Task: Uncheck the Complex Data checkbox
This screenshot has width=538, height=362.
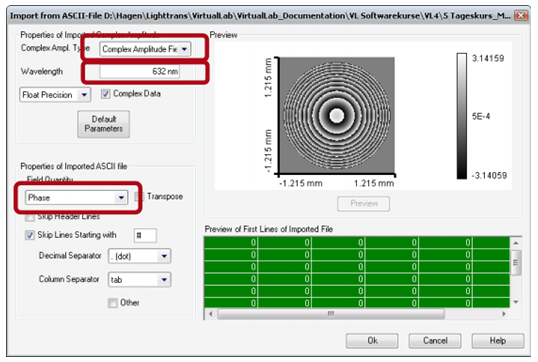Action: (x=106, y=94)
